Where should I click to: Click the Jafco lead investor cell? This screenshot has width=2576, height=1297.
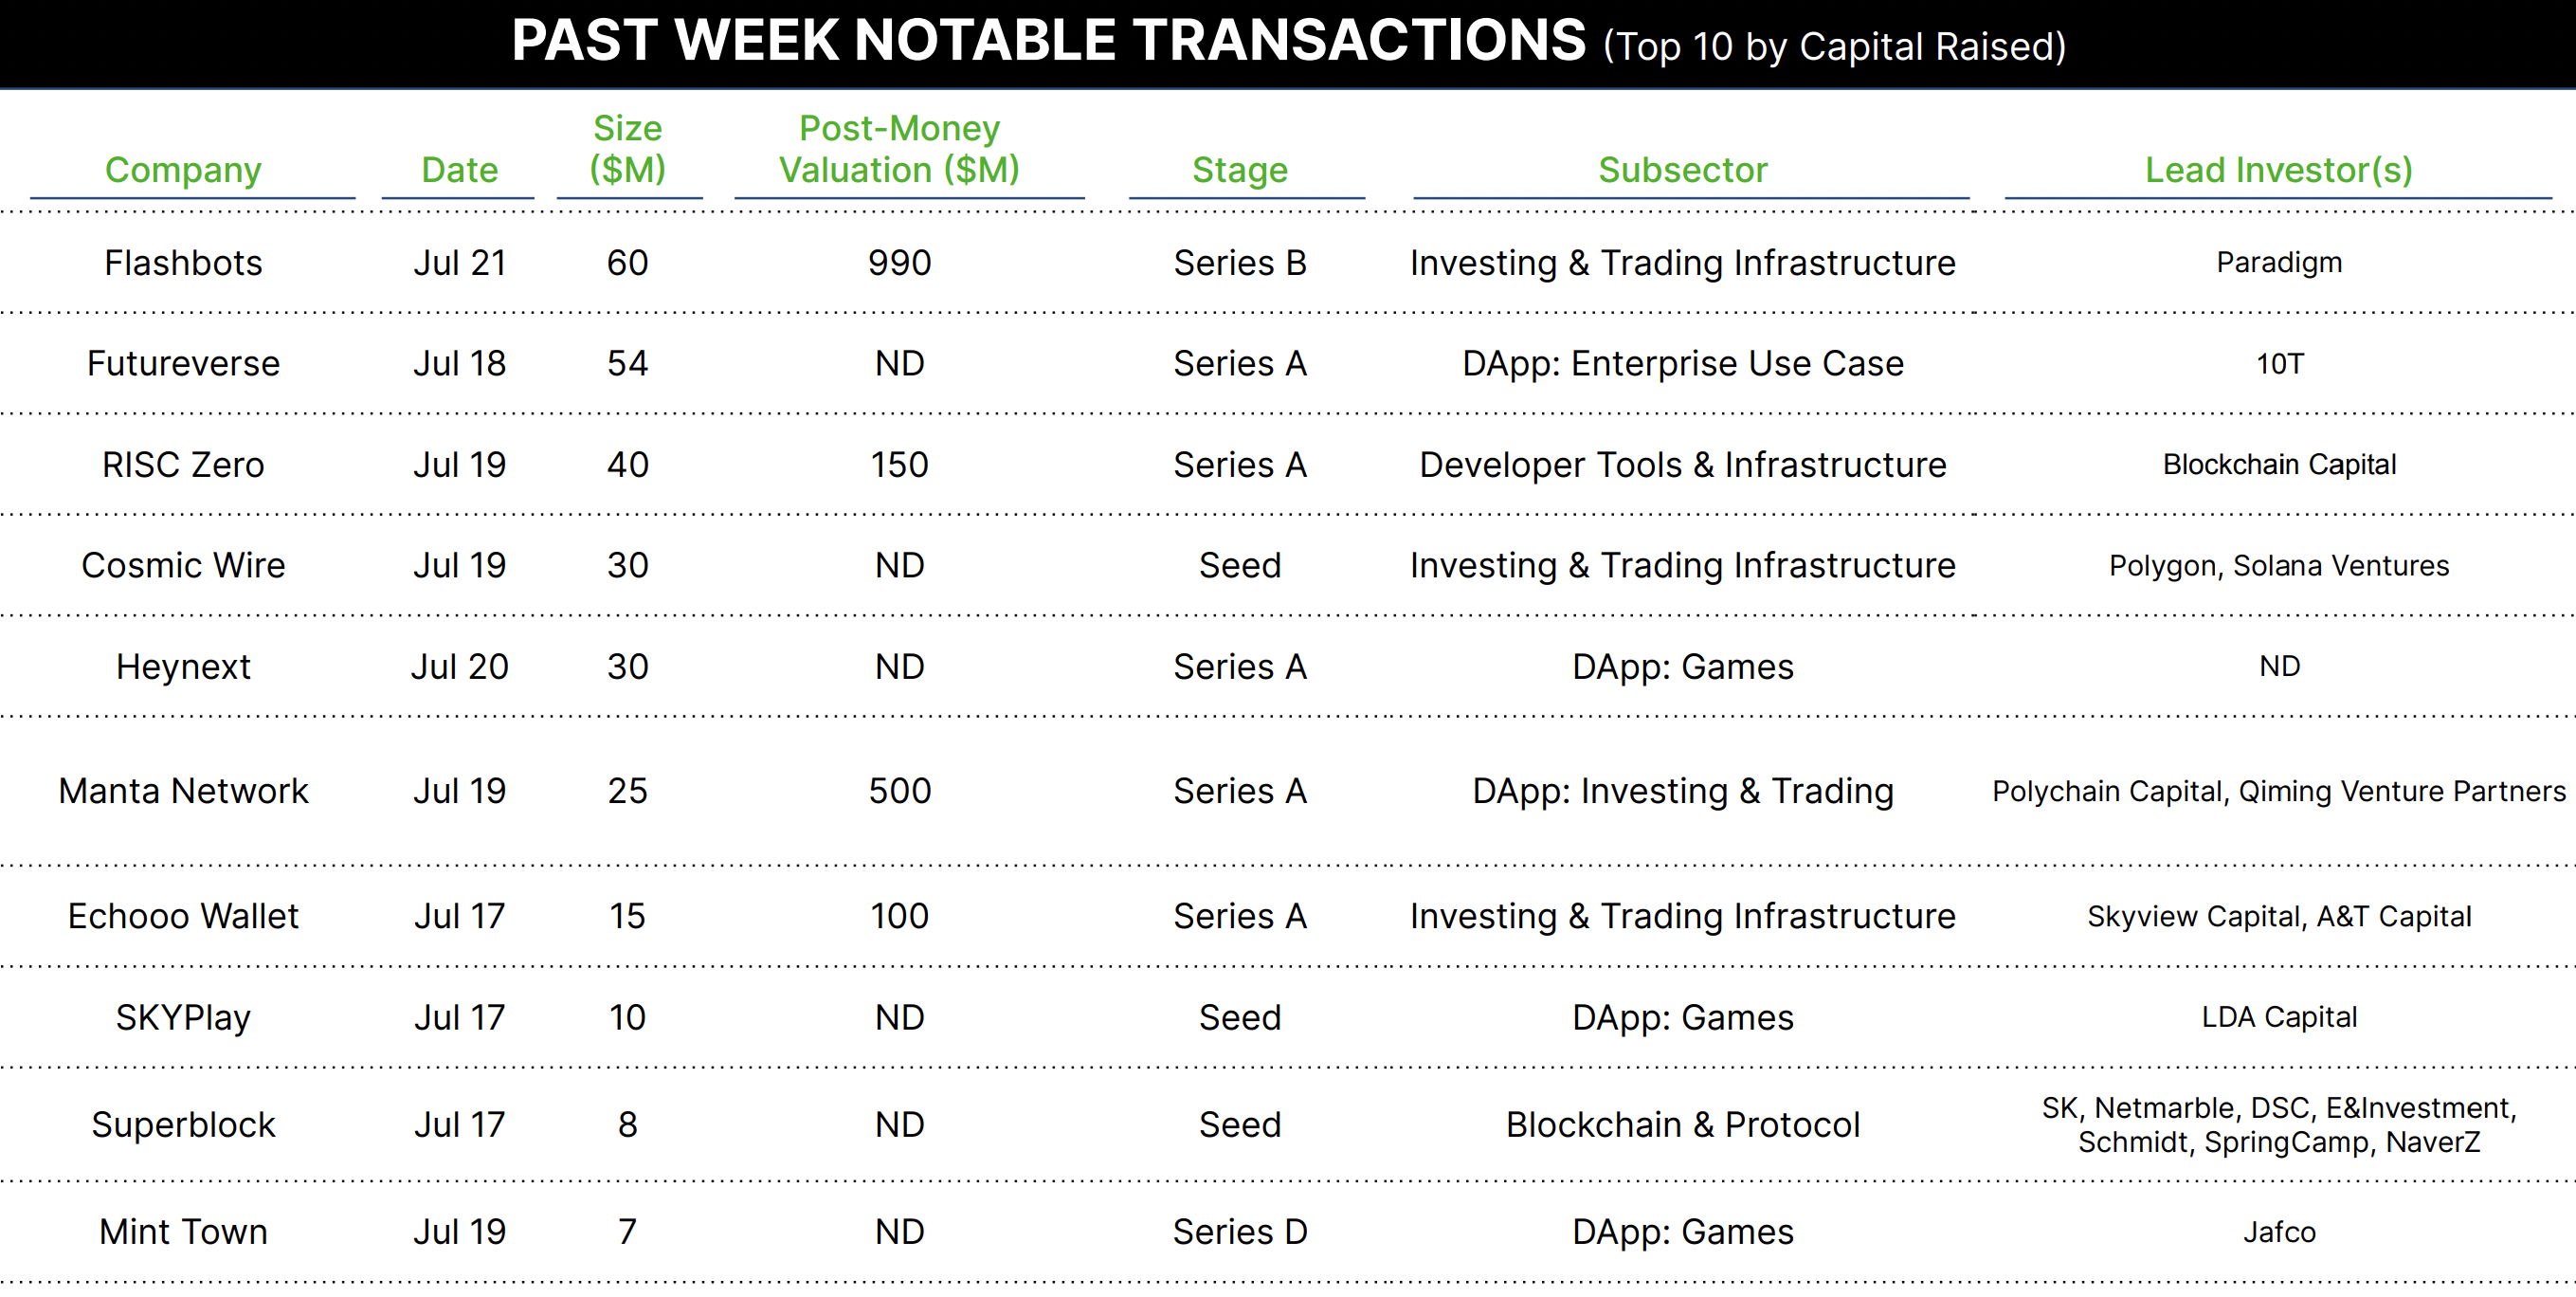[2279, 1232]
